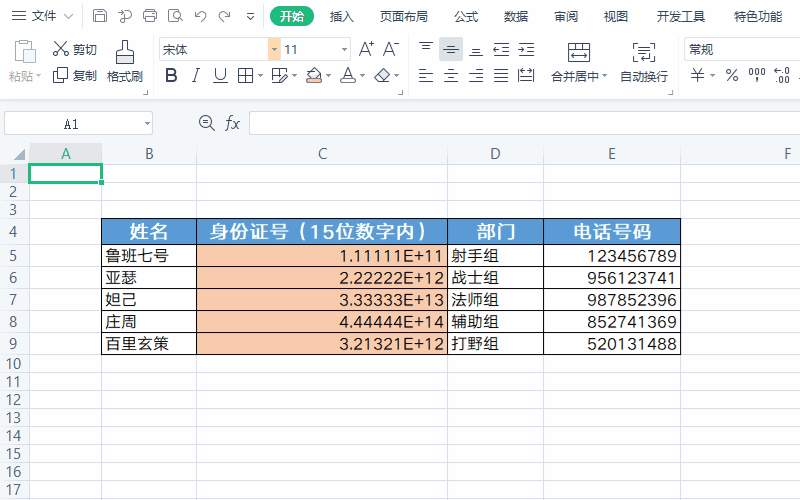Screen dimensions: 800x500
Task: Click the zoom magnifier beside fx
Action: click(x=207, y=123)
